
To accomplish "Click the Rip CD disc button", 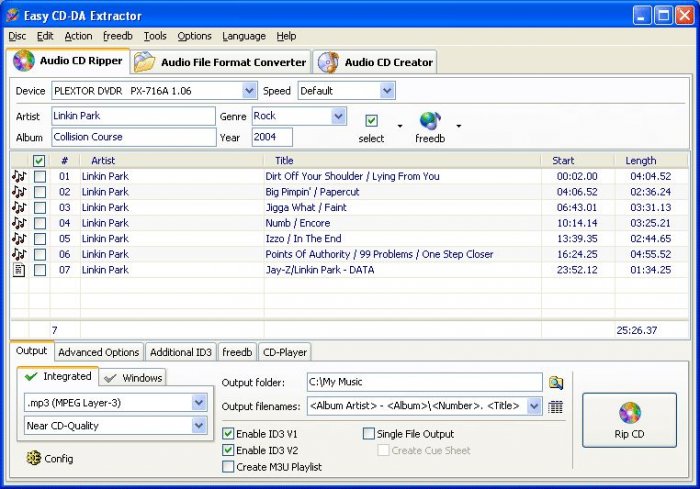I will point(629,420).
